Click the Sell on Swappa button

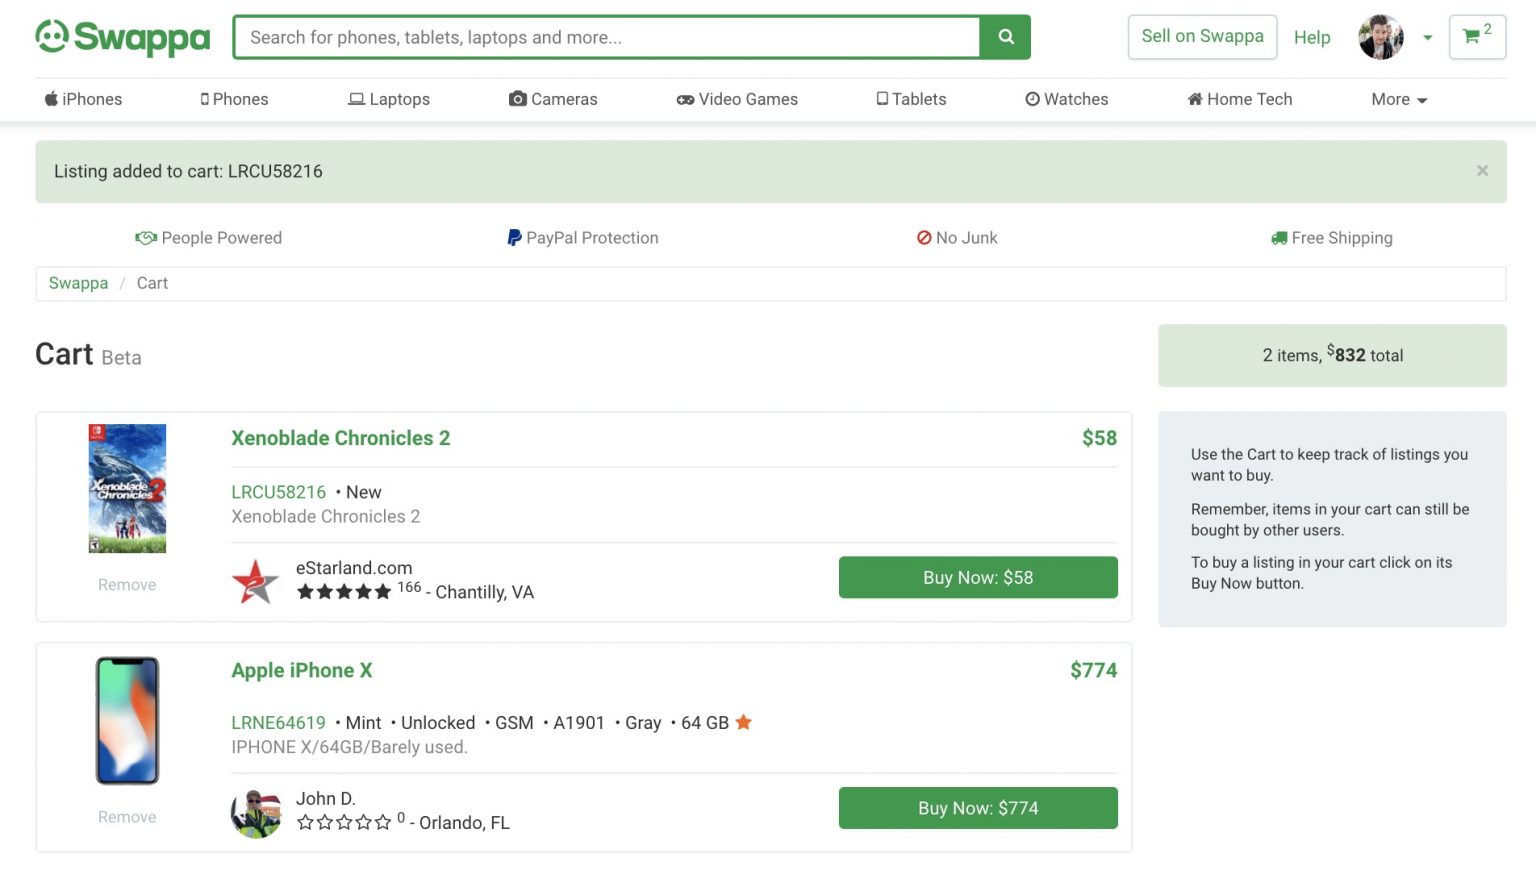click(1202, 36)
